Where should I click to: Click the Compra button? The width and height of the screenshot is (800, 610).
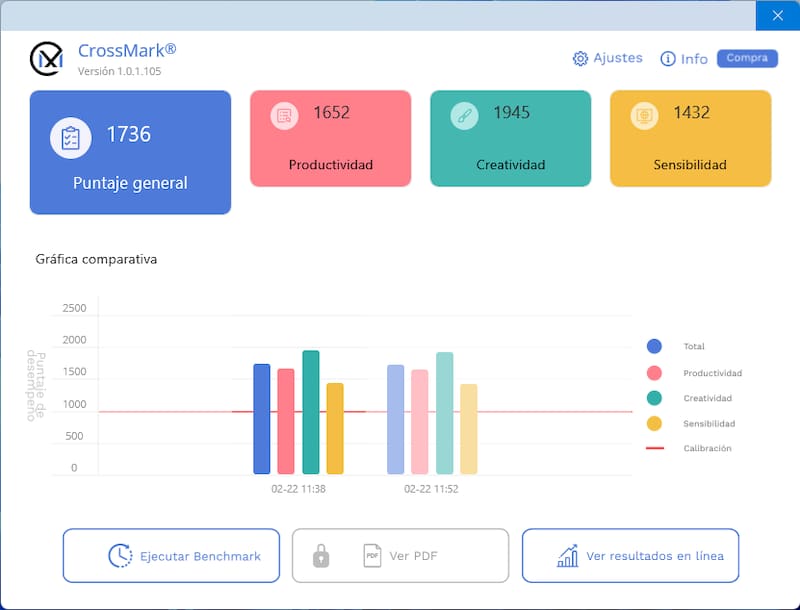(747, 58)
